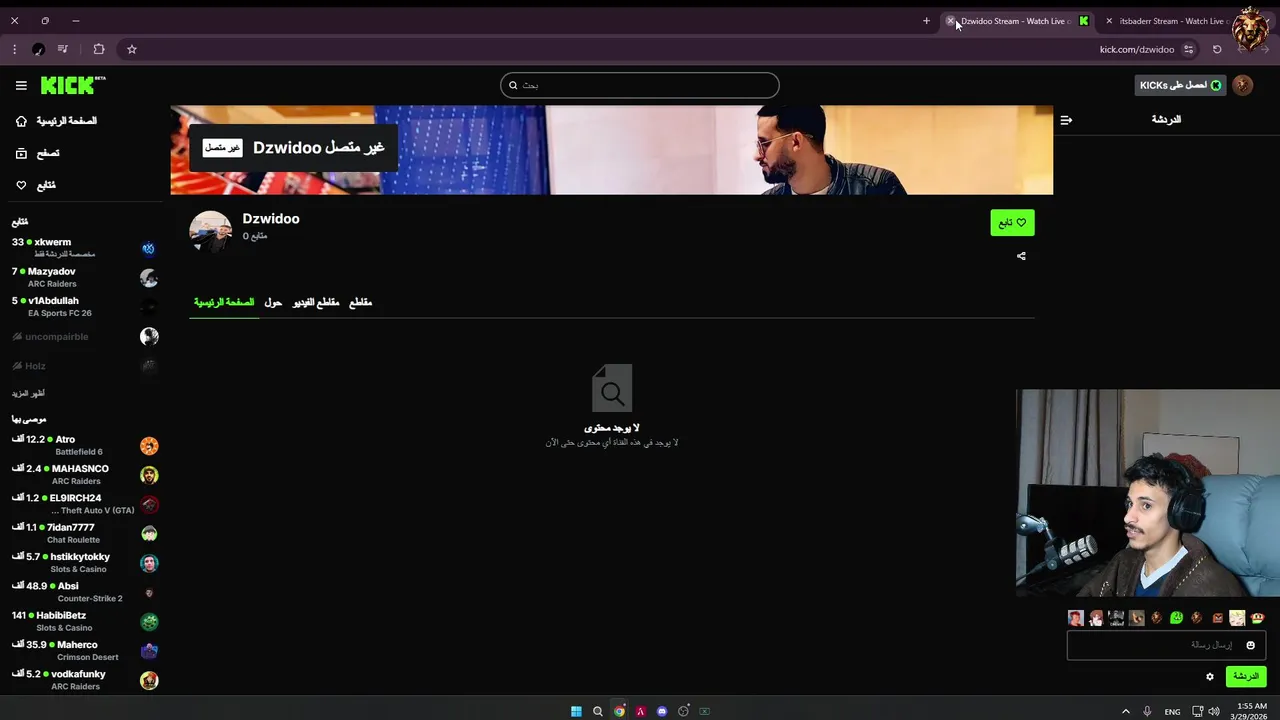The height and width of the screenshot is (720, 1280).
Task: Click the search box in Kick header
Action: click(x=639, y=85)
